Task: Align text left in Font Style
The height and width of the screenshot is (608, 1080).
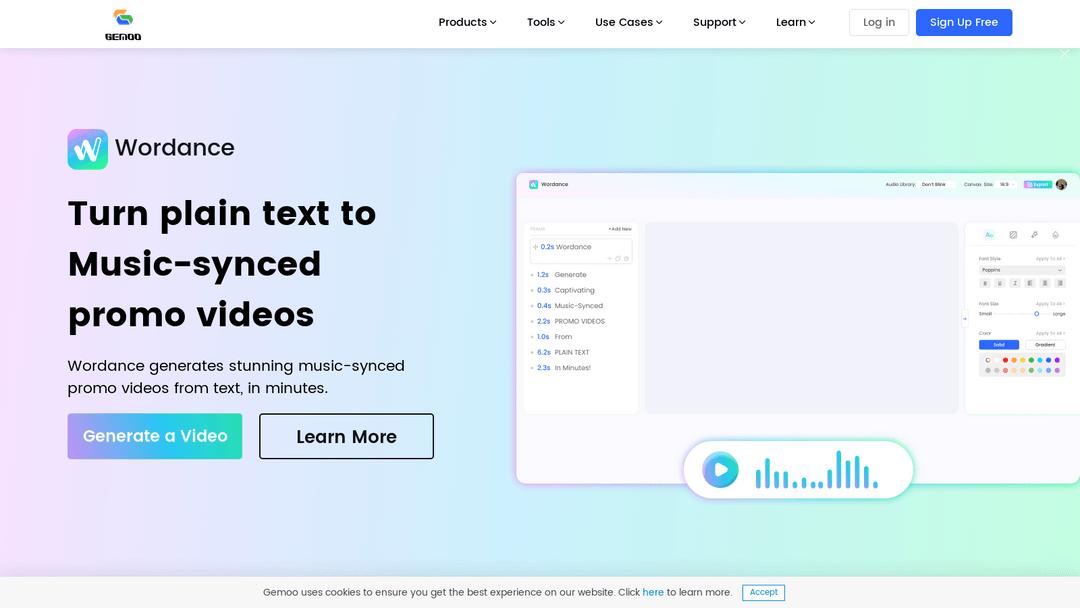Action: pos(1030,283)
